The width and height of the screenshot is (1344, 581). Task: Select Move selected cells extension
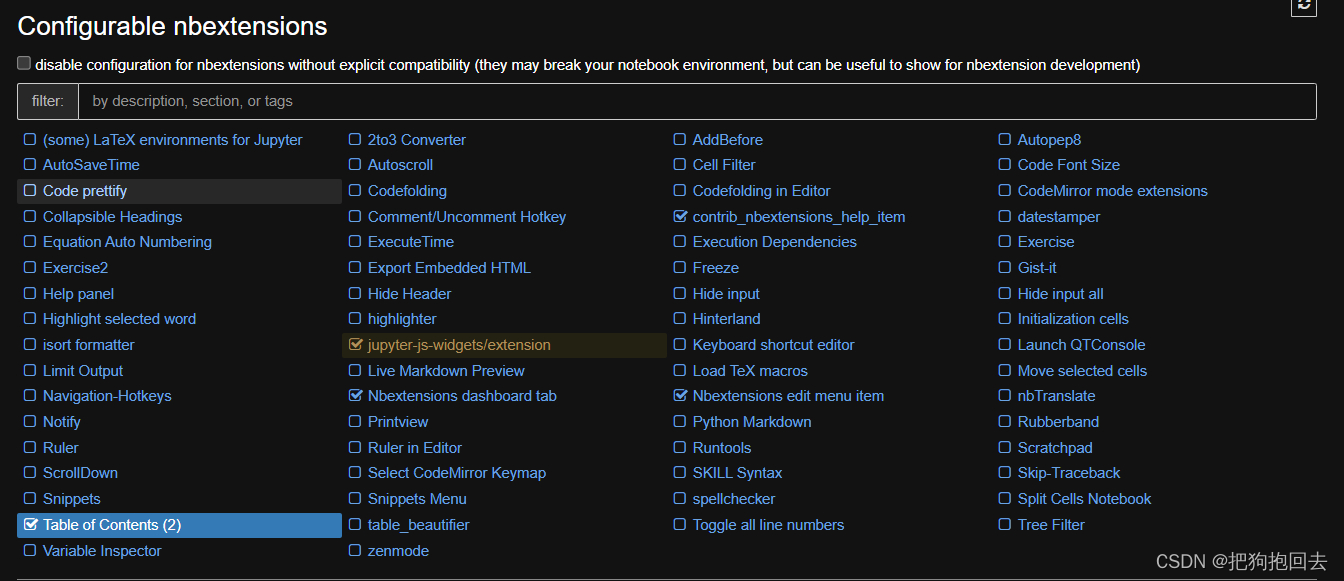coord(1082,371)
